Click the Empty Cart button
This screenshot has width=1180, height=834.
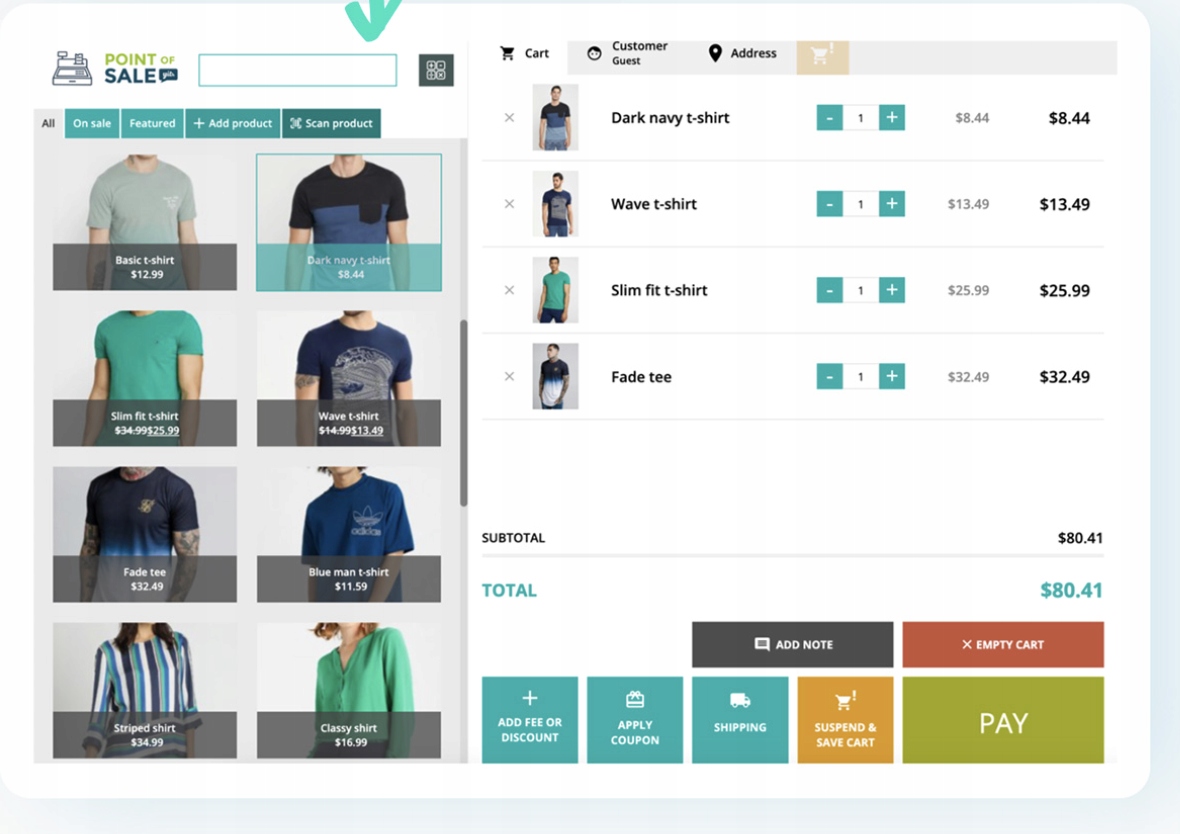1003,645
